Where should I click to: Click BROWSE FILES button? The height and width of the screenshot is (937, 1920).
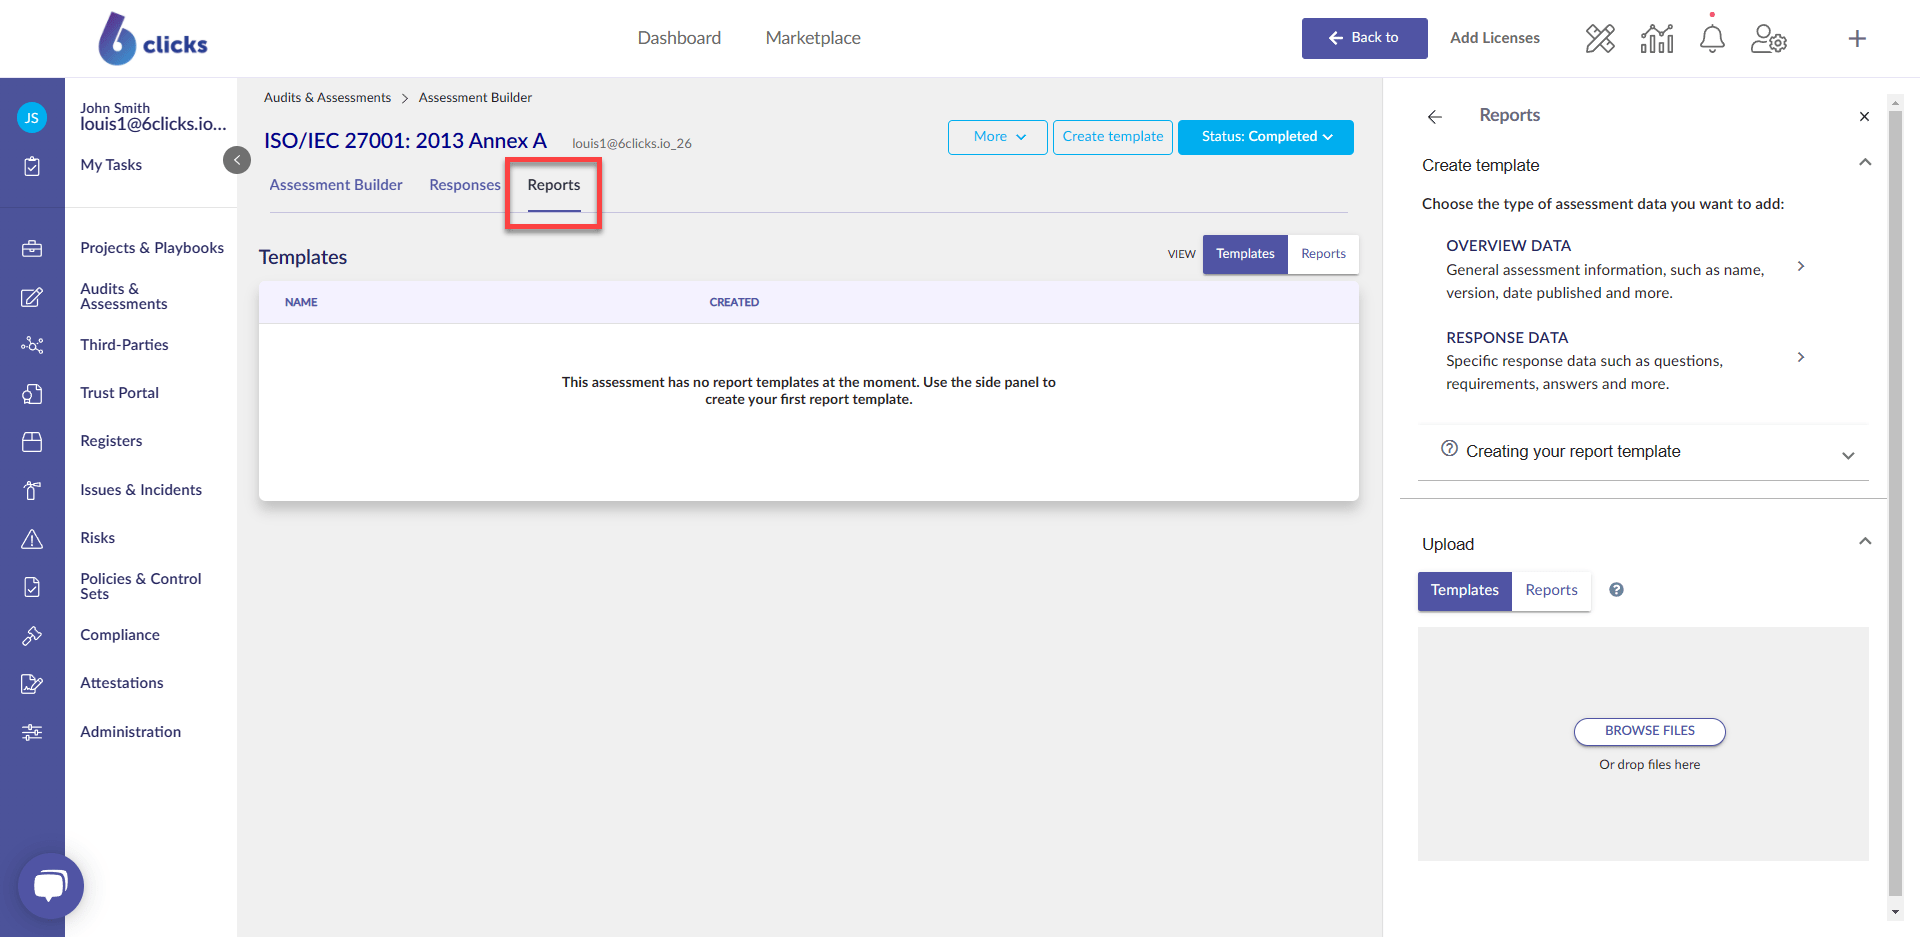pyautogui.click(x=1650, y=731)
